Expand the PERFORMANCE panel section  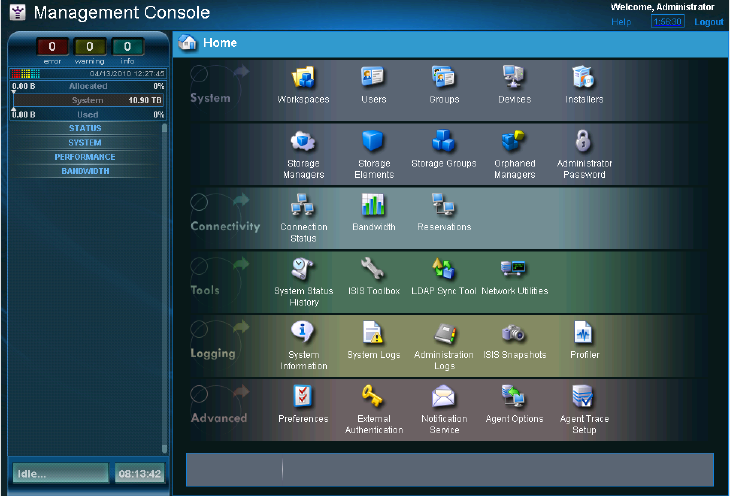point(85,157)
